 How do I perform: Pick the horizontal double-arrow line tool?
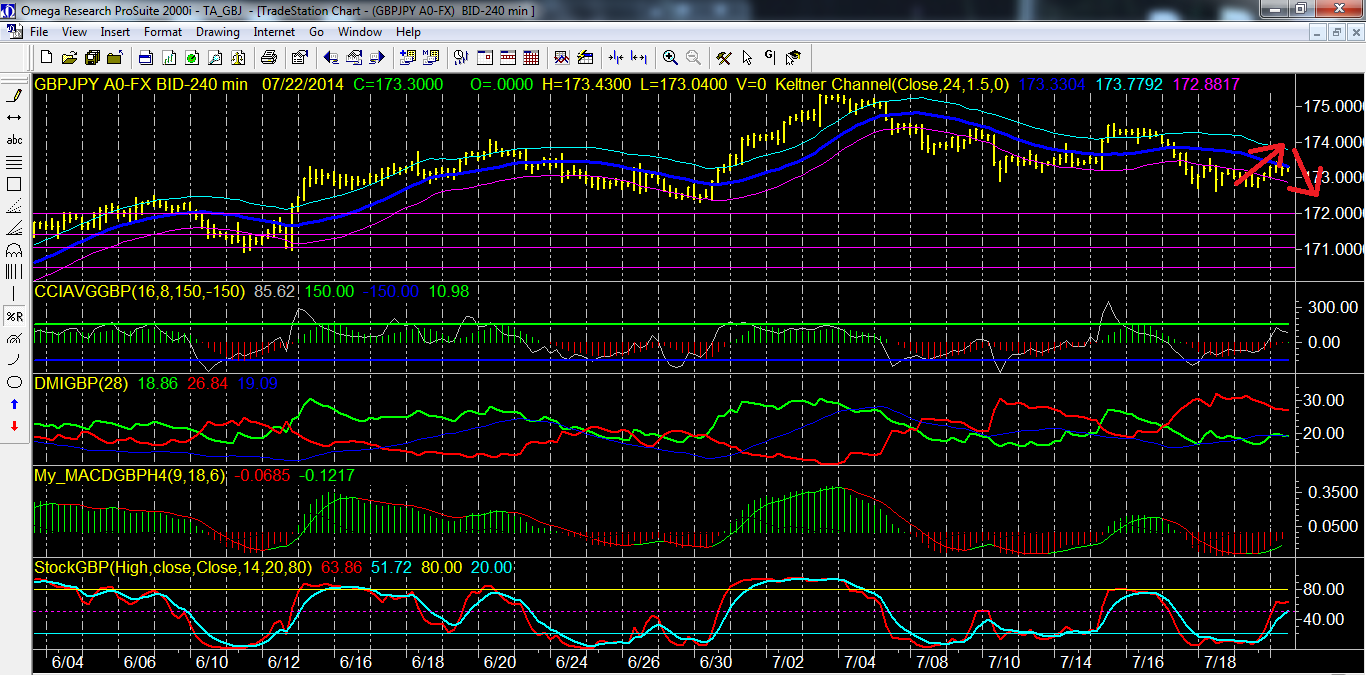[x=14, y=118]
